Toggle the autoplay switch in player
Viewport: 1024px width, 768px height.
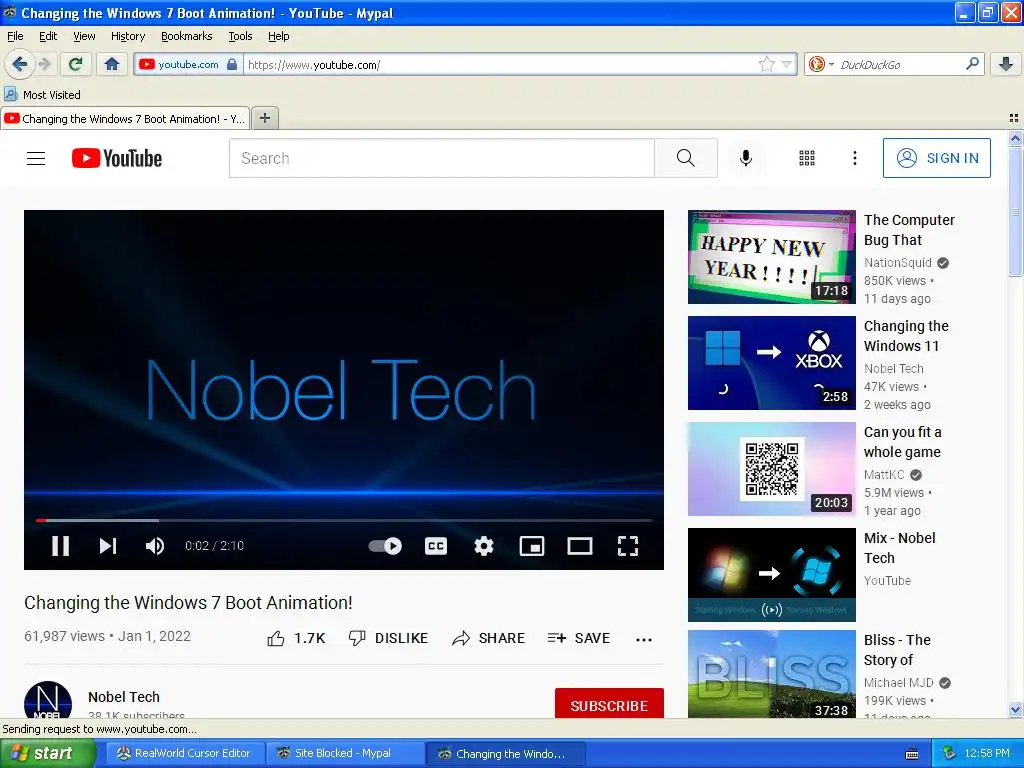(385, 546)
